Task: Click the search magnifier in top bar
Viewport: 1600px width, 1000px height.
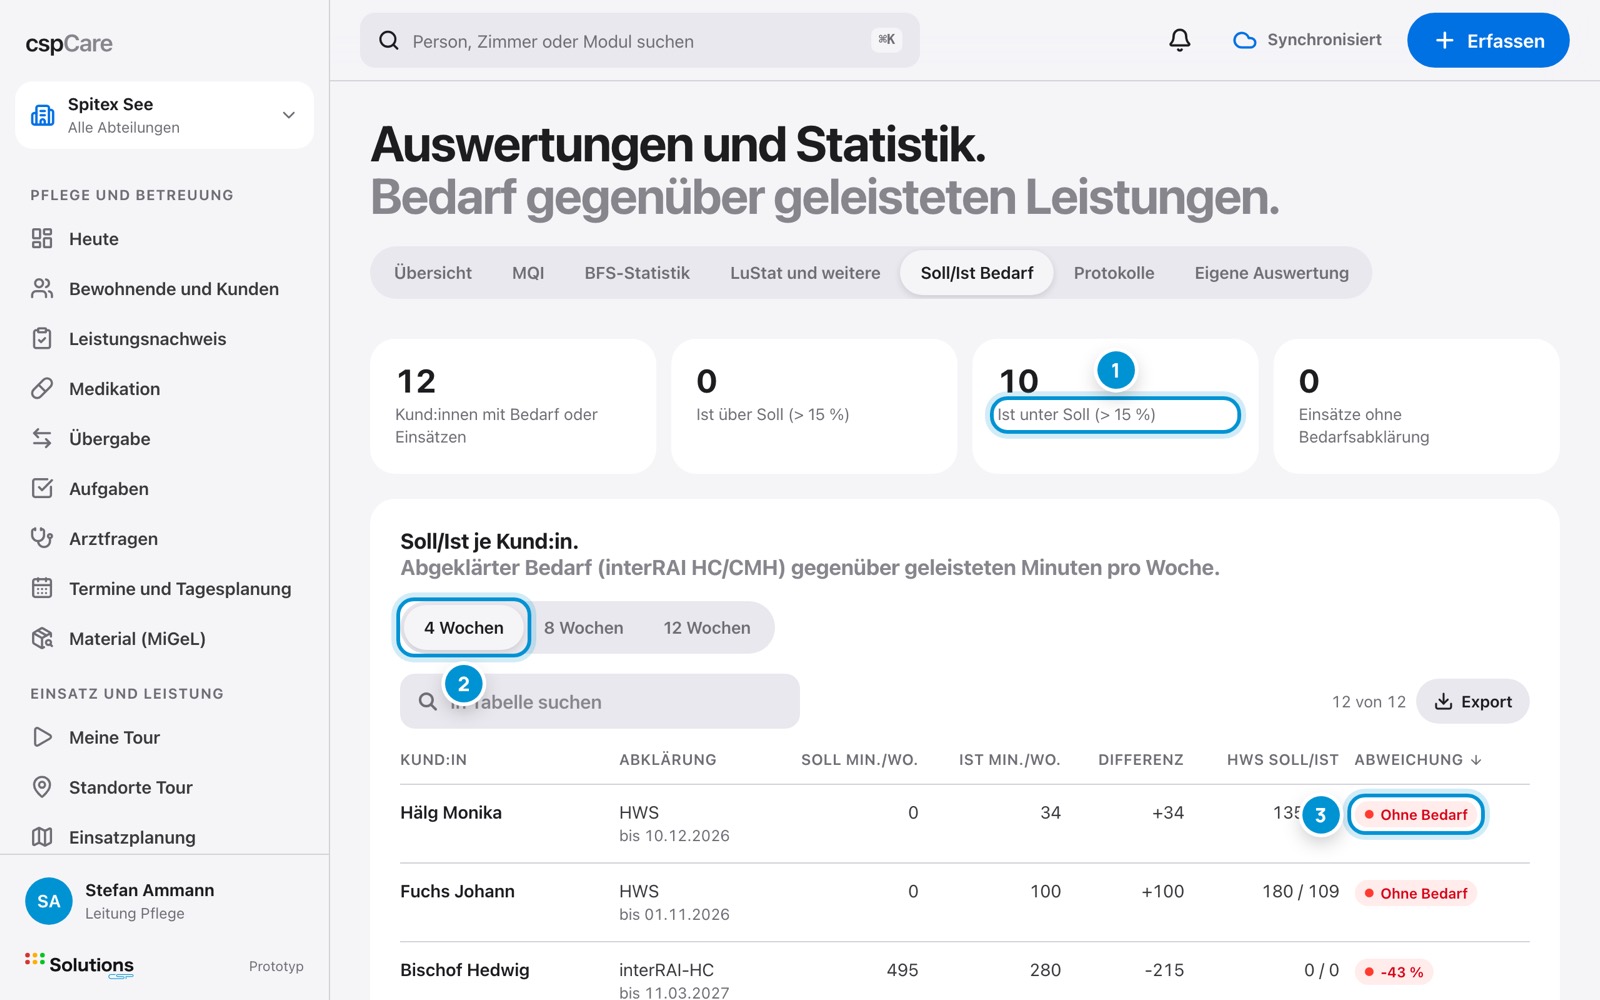Action: point(389,41)
